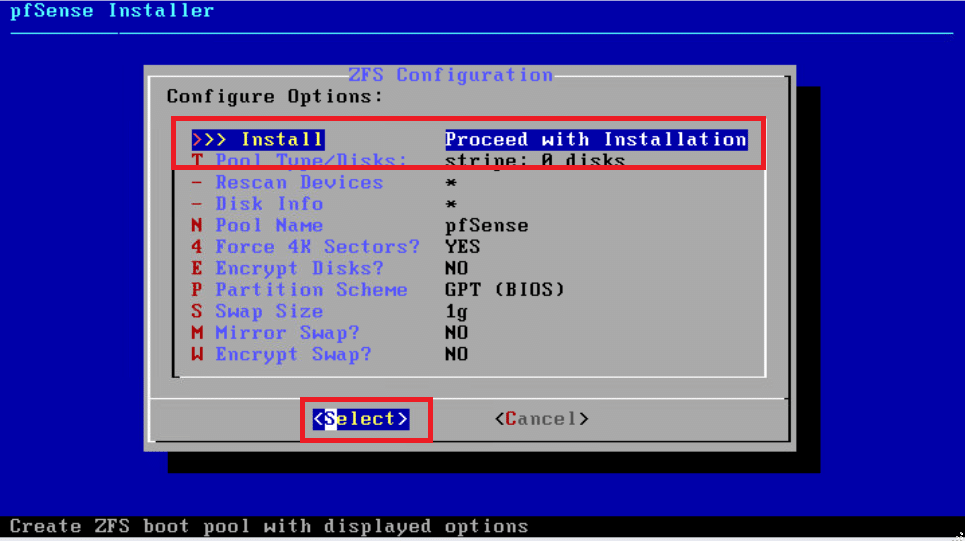
Task: Choose the Pool Type/Disks option
Action: coord(311,161)
